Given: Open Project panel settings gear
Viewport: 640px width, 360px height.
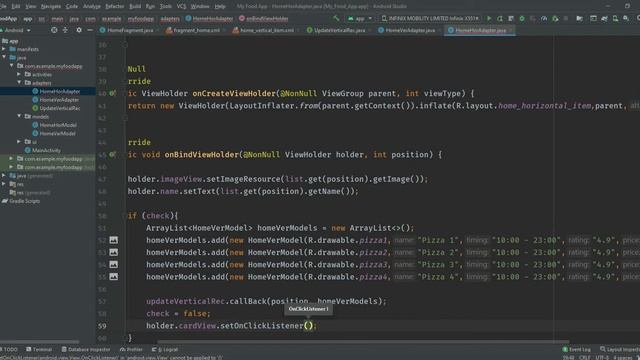Looking at the screenshot, I should (79, 30).
